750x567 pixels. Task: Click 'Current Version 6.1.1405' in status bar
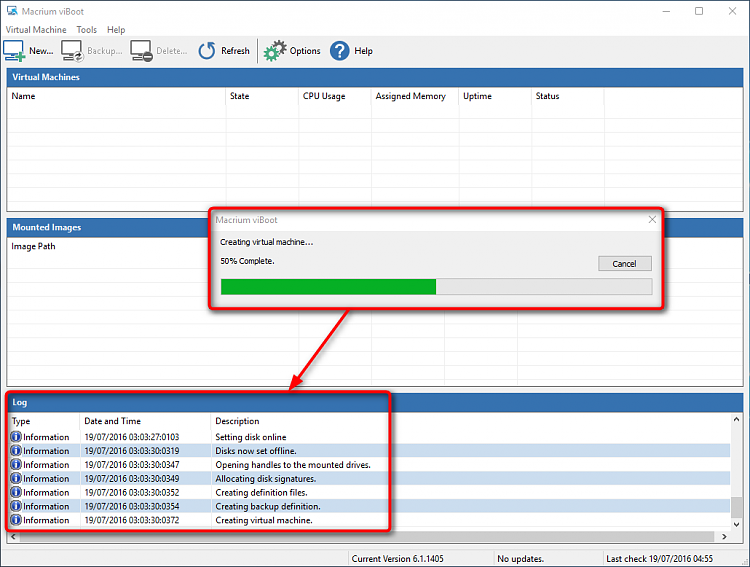tap(397, 558)
